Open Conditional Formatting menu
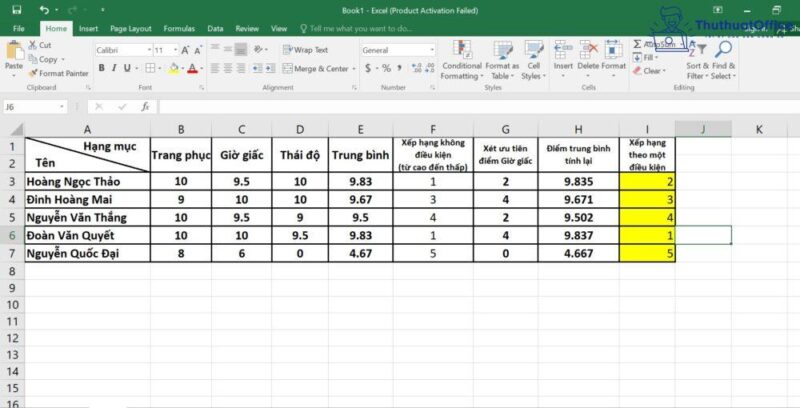Image resolution: width=800 pixels, height=408 pixels. pos(462,60)
